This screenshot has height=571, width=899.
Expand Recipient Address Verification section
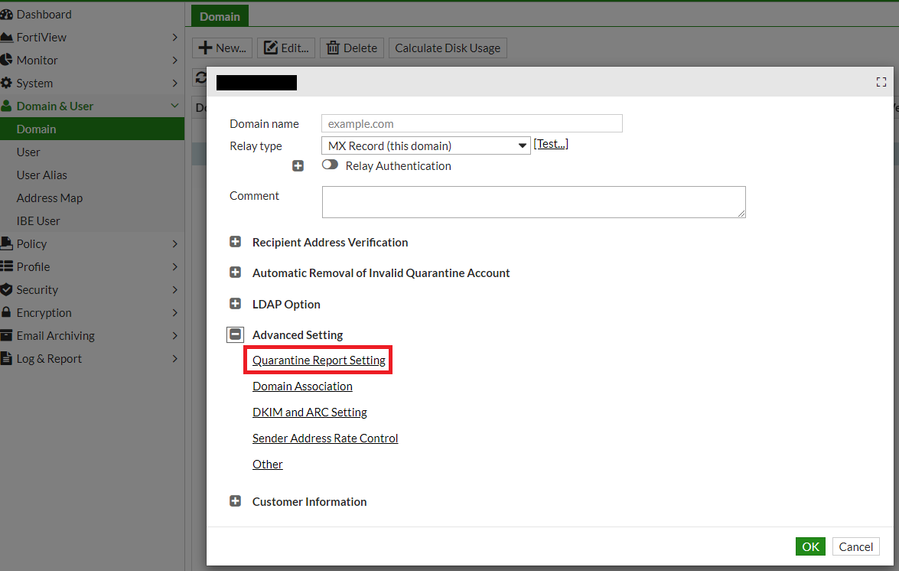[x=236, y=242]
